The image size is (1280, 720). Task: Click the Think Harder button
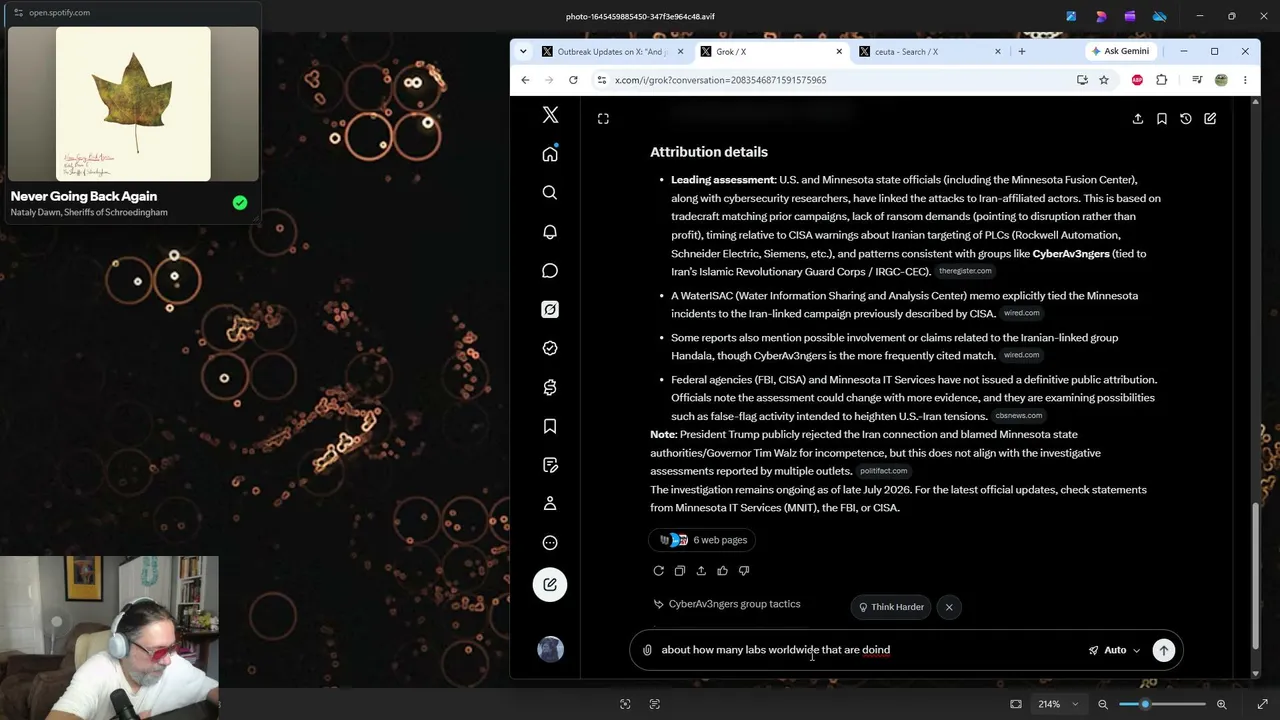pyautogui.click(x=891, y=607)
